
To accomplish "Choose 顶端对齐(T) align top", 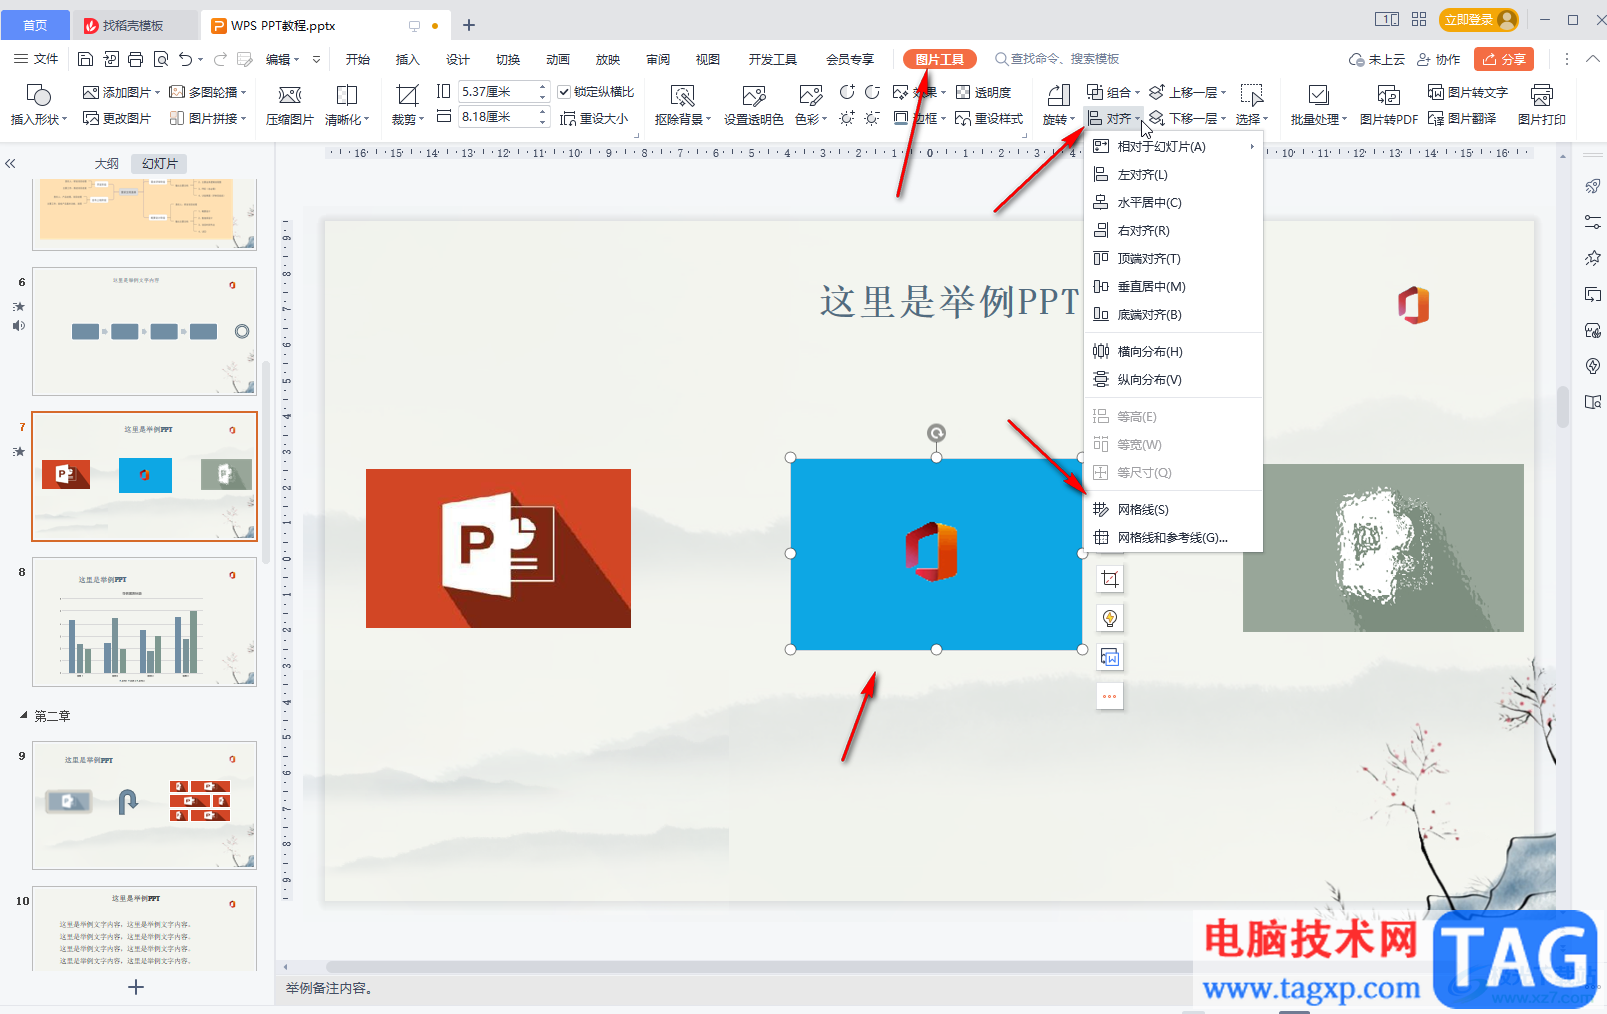I will click(1174, 258).
